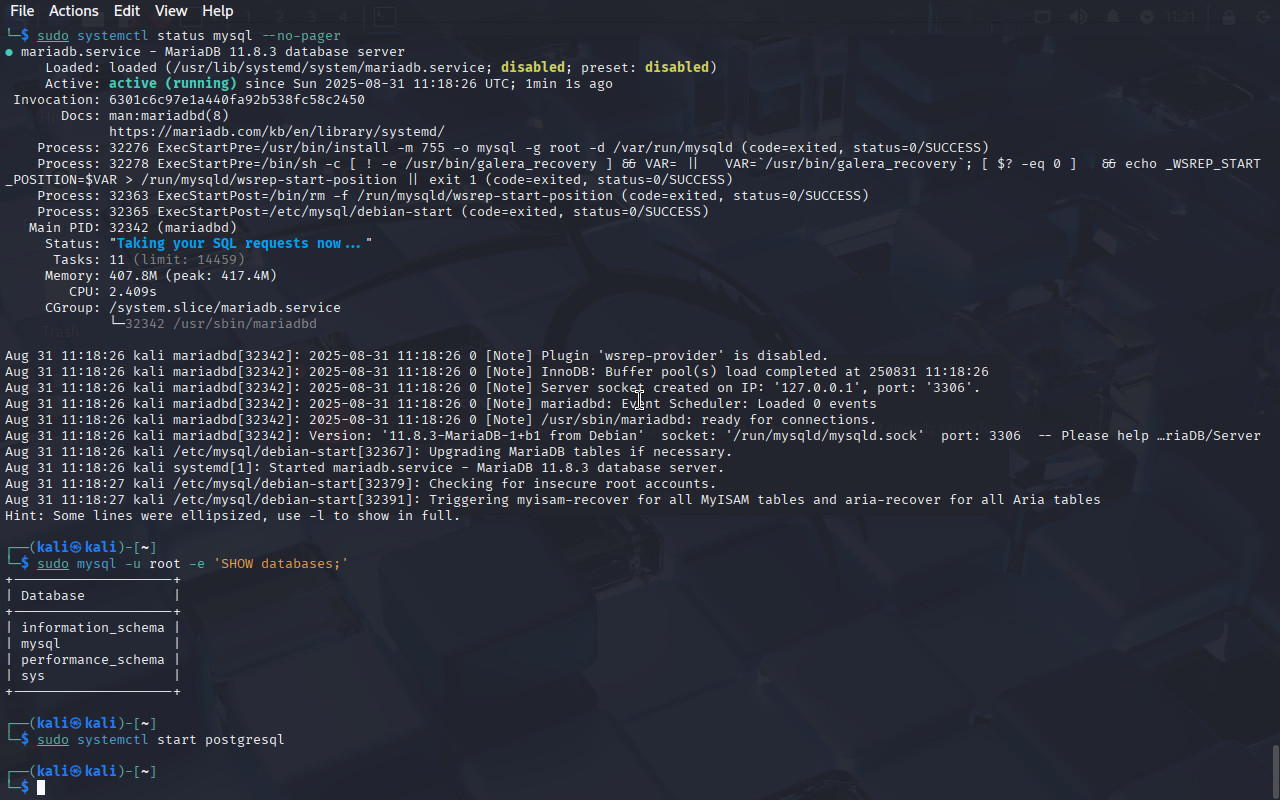
Task: Click the 'ExecStartPost=/bin/rm' process line
Action: coord(453,196)
